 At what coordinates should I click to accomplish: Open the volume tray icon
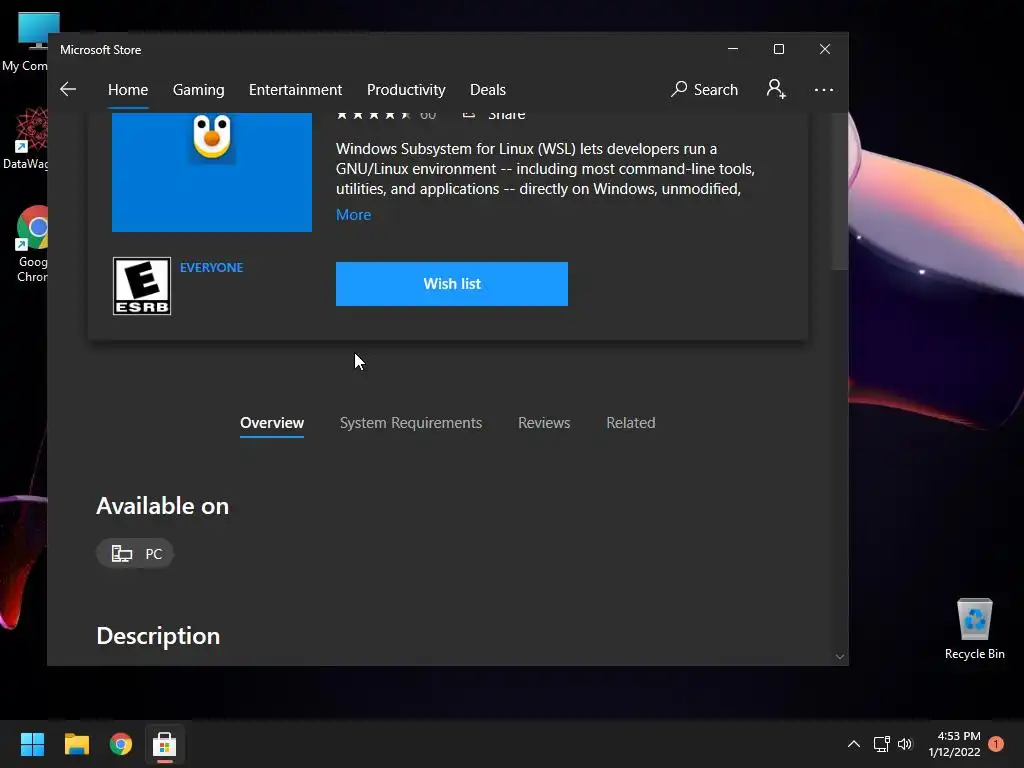click(904, 744)
